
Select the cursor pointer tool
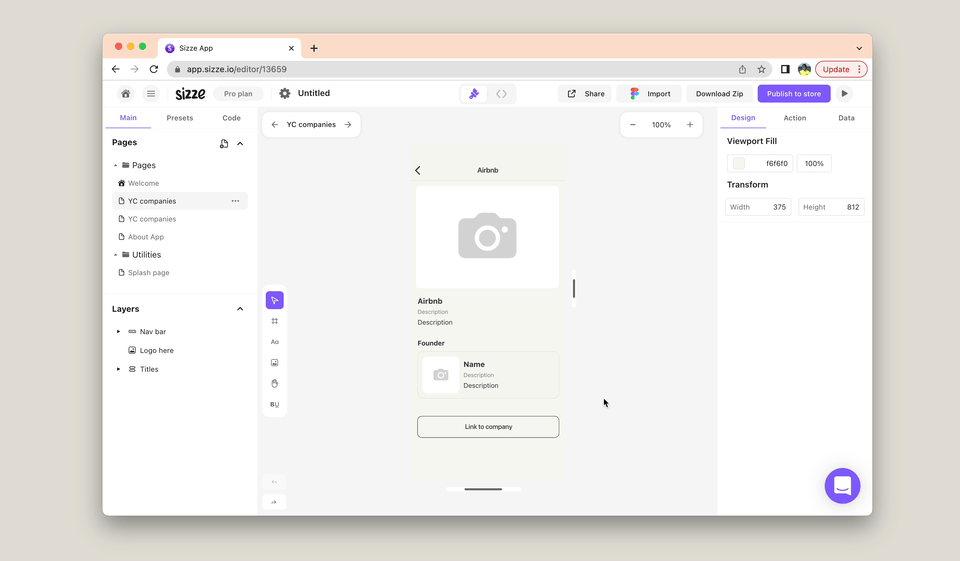tap(274, 300)
